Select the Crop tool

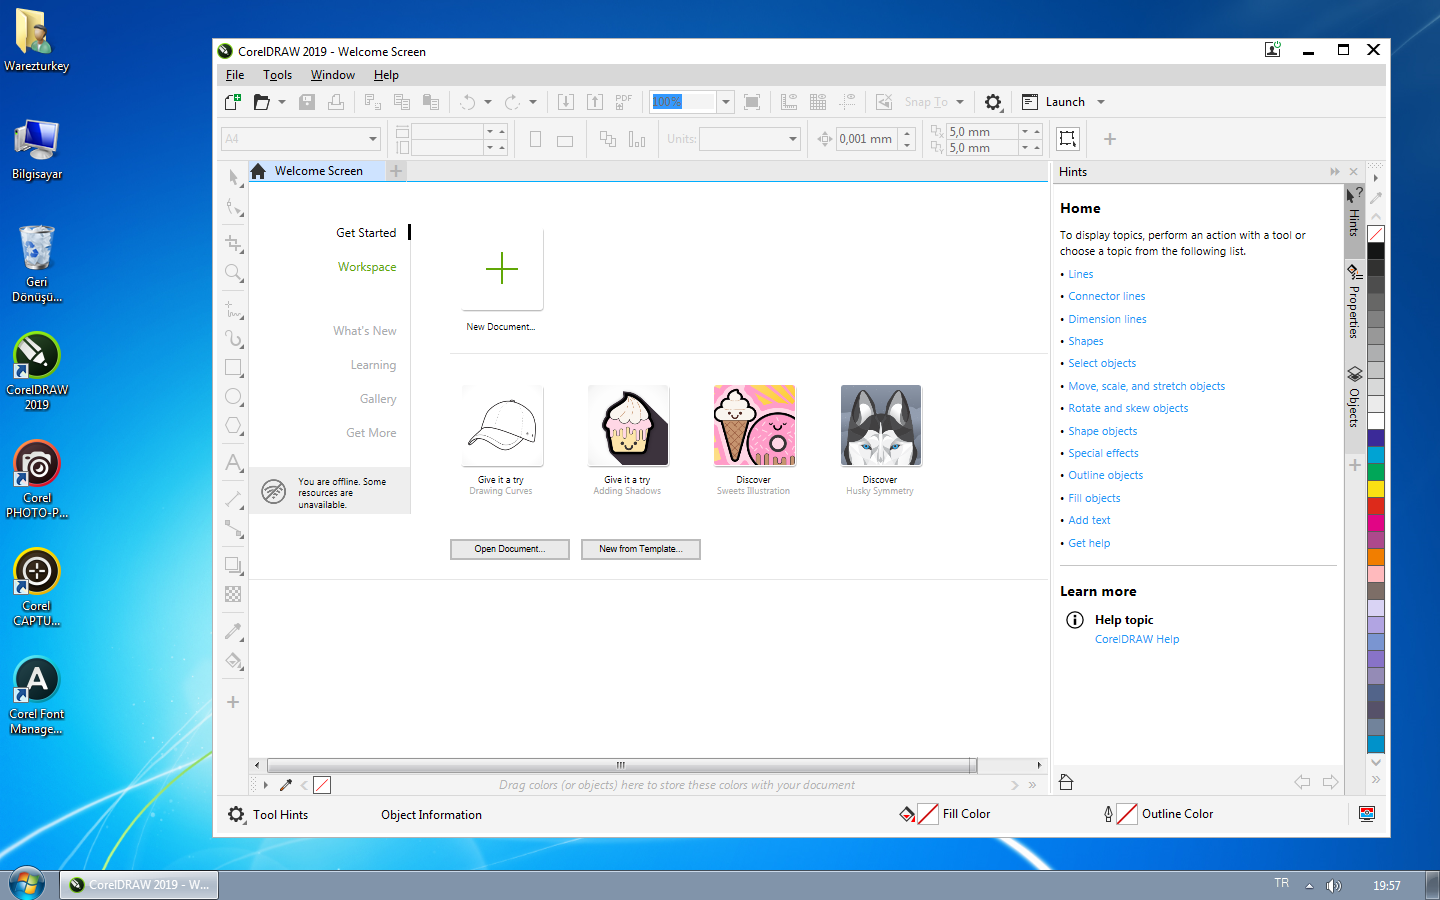tap(234, 243)
